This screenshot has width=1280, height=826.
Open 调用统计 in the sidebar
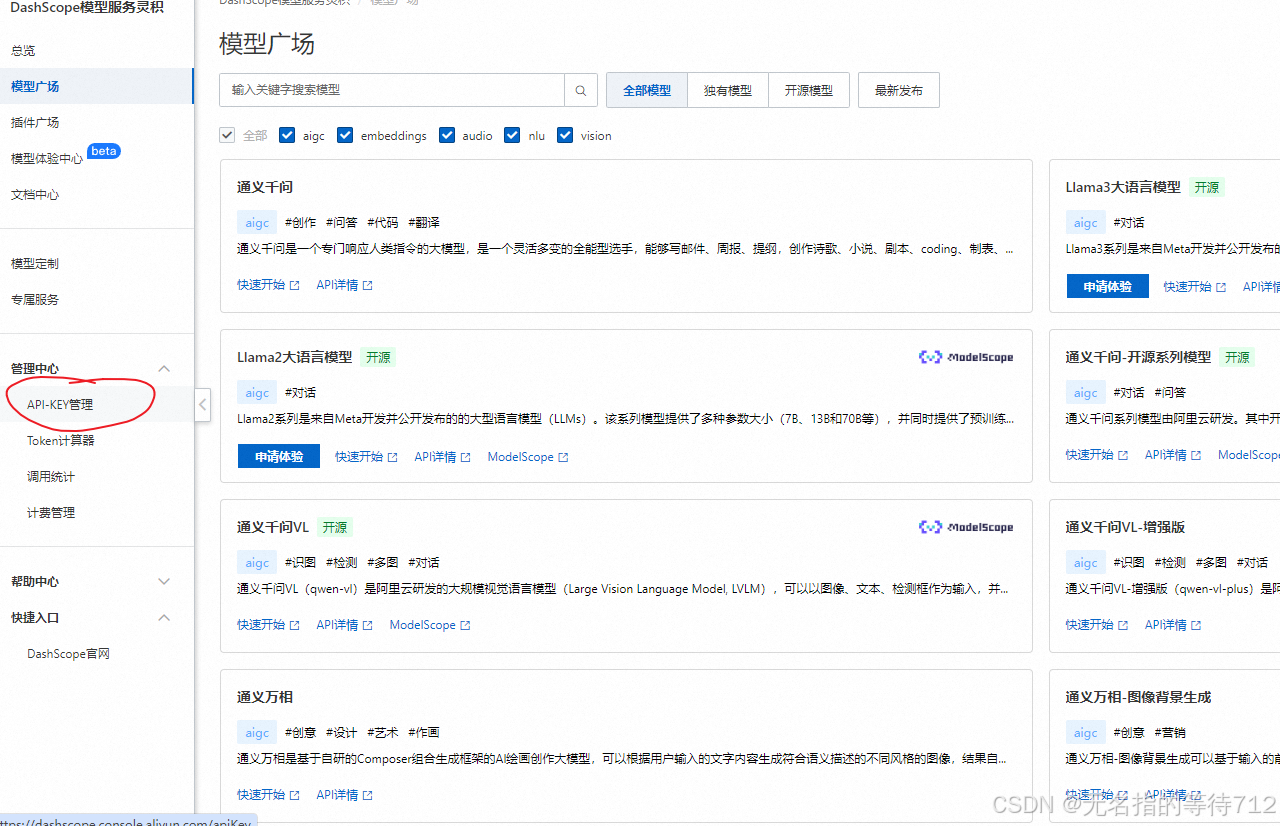[x=51, y=477]
